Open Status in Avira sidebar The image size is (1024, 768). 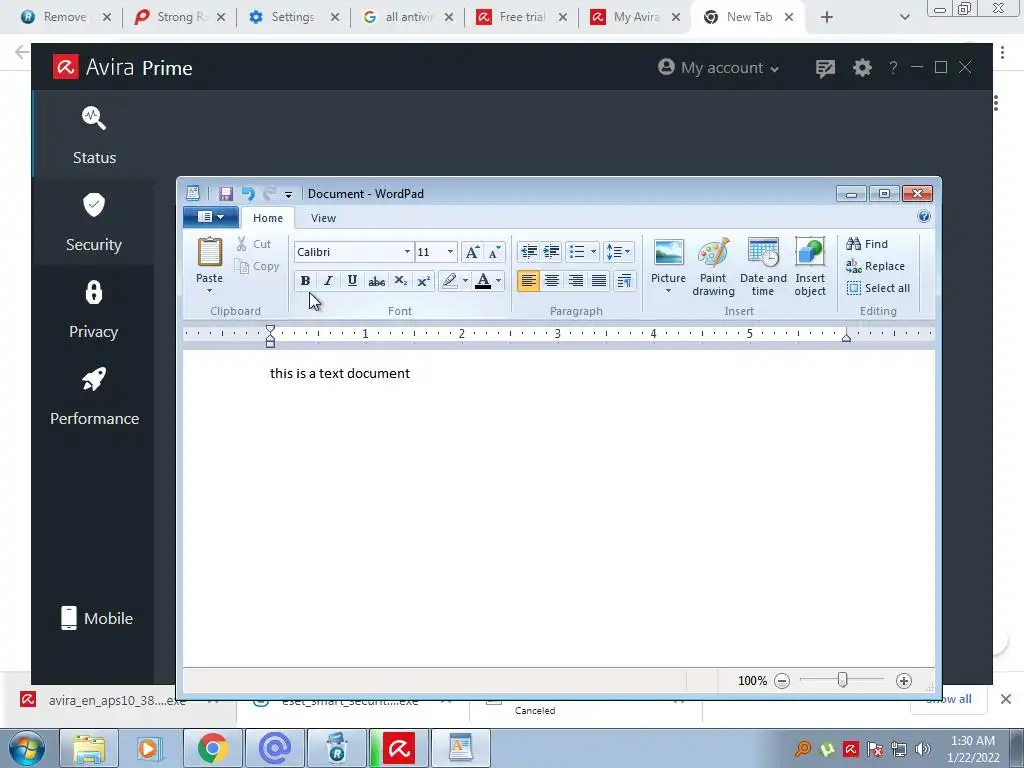pyautogui.click(x=94, y=136)
